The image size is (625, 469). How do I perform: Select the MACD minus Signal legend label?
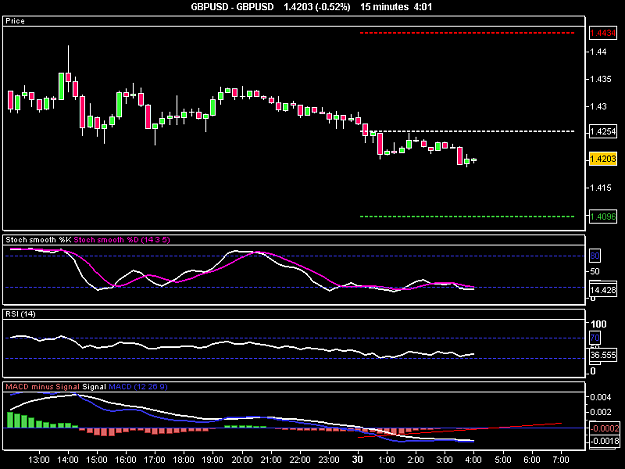(43, 387)
